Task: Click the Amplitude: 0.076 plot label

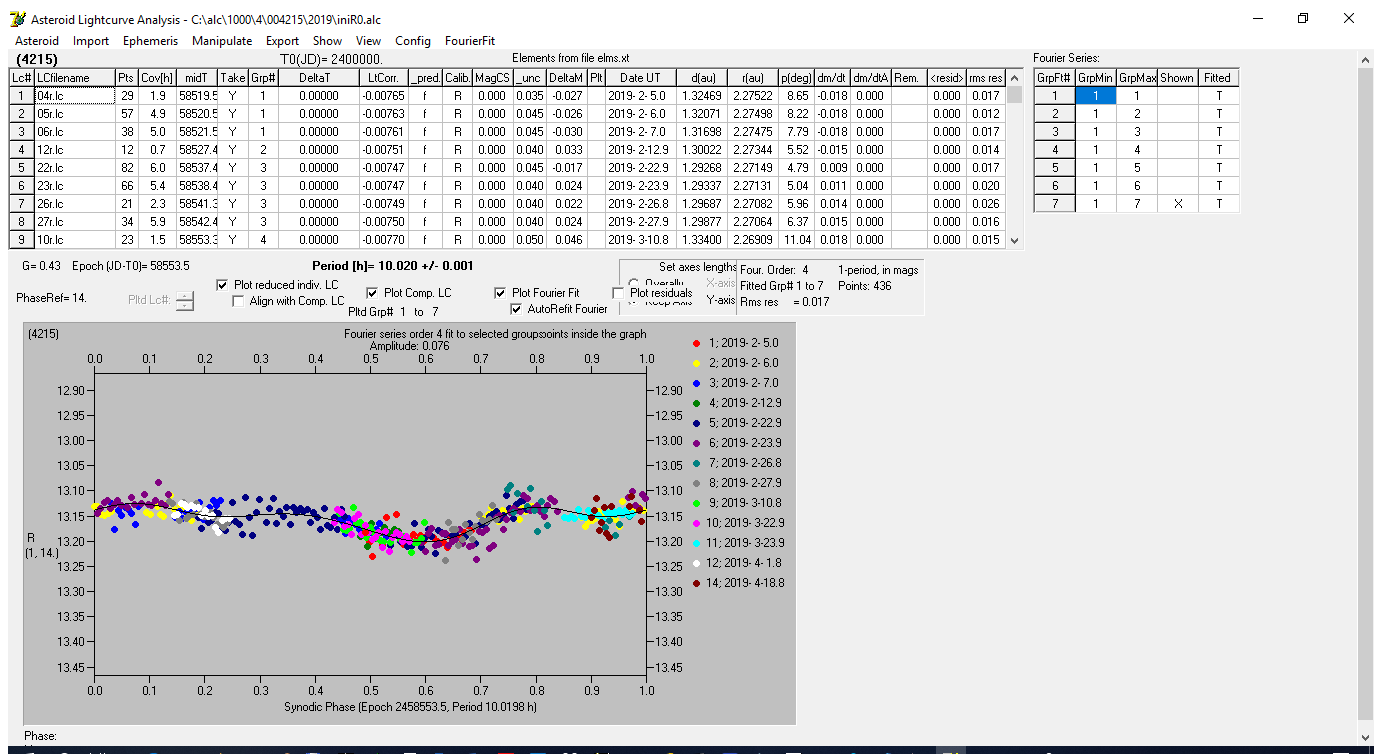Action: click(410, 345)
